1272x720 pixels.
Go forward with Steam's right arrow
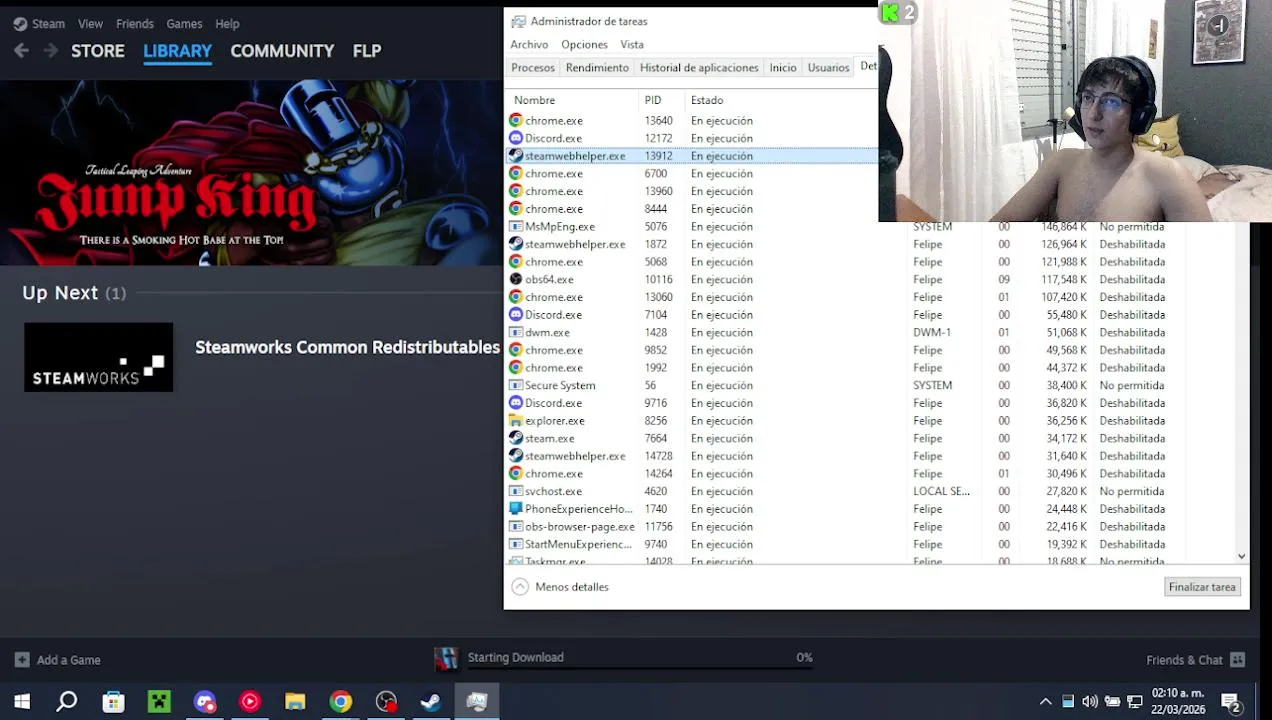[50, 50]
